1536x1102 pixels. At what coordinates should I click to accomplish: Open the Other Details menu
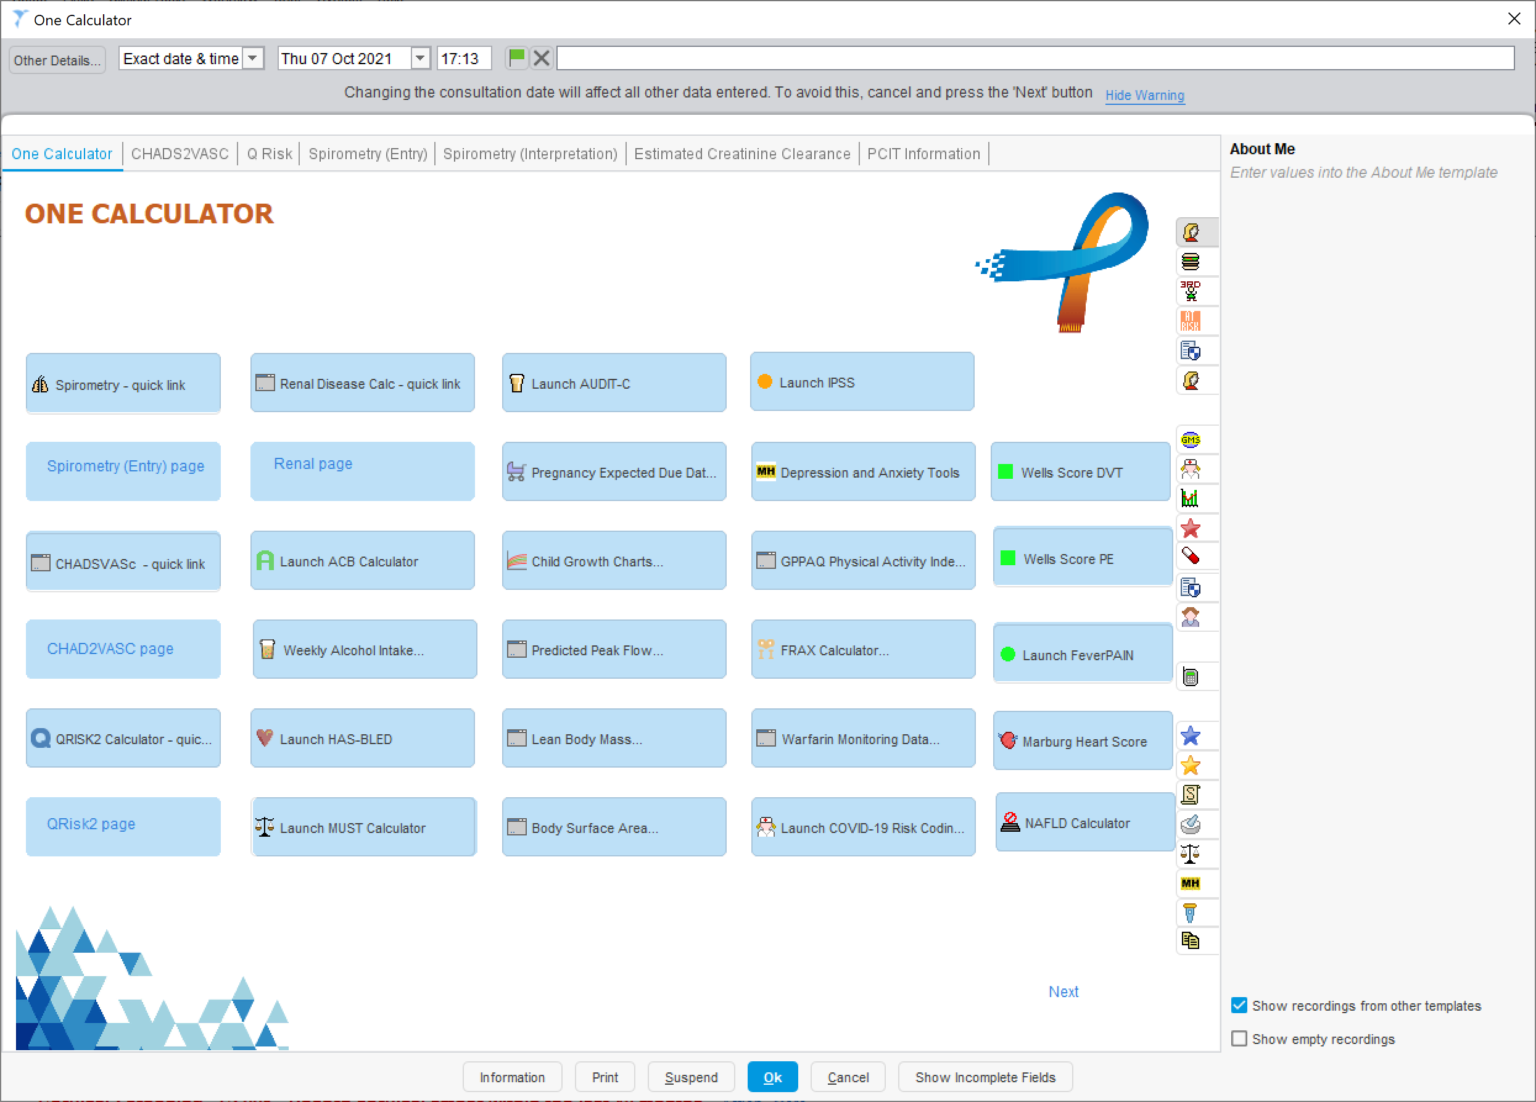coord(56,59)
